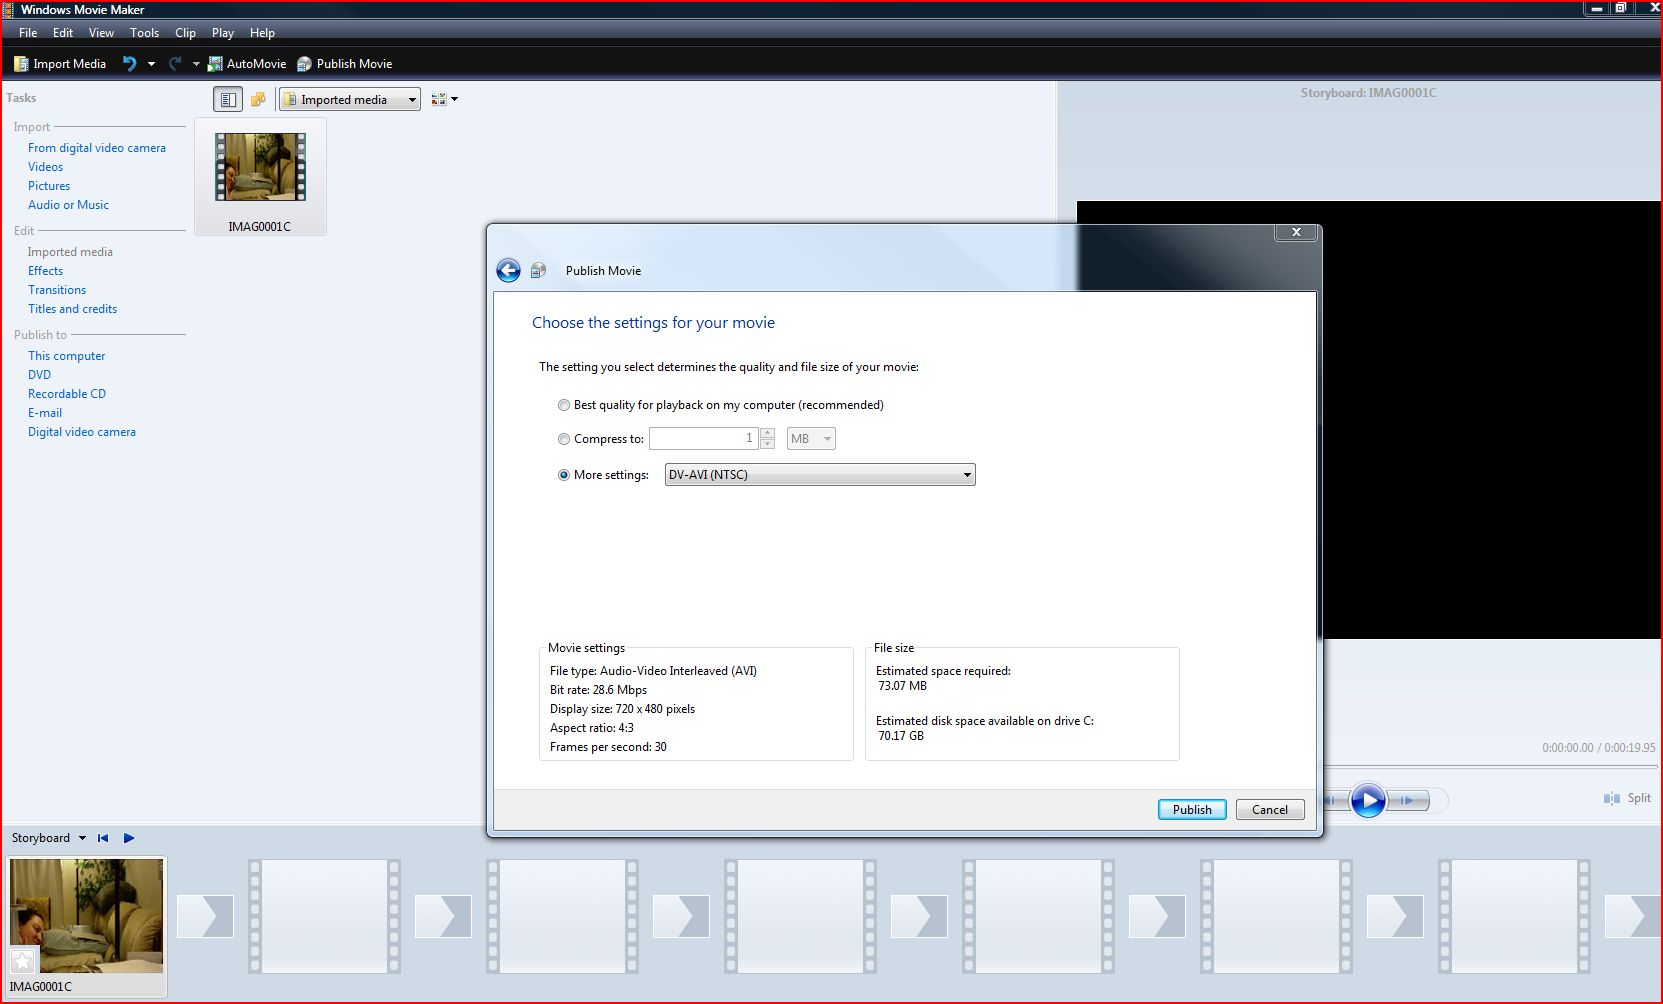Publish to E-mail

click(x=45, y=413)
